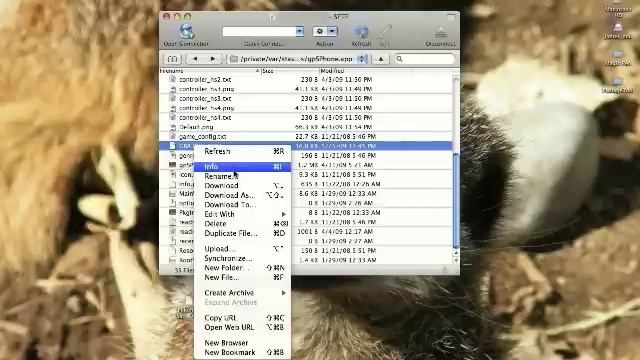Choose Refresh in the context menu
The height and width of the screenshot is (360, 640).
point(242,151)
